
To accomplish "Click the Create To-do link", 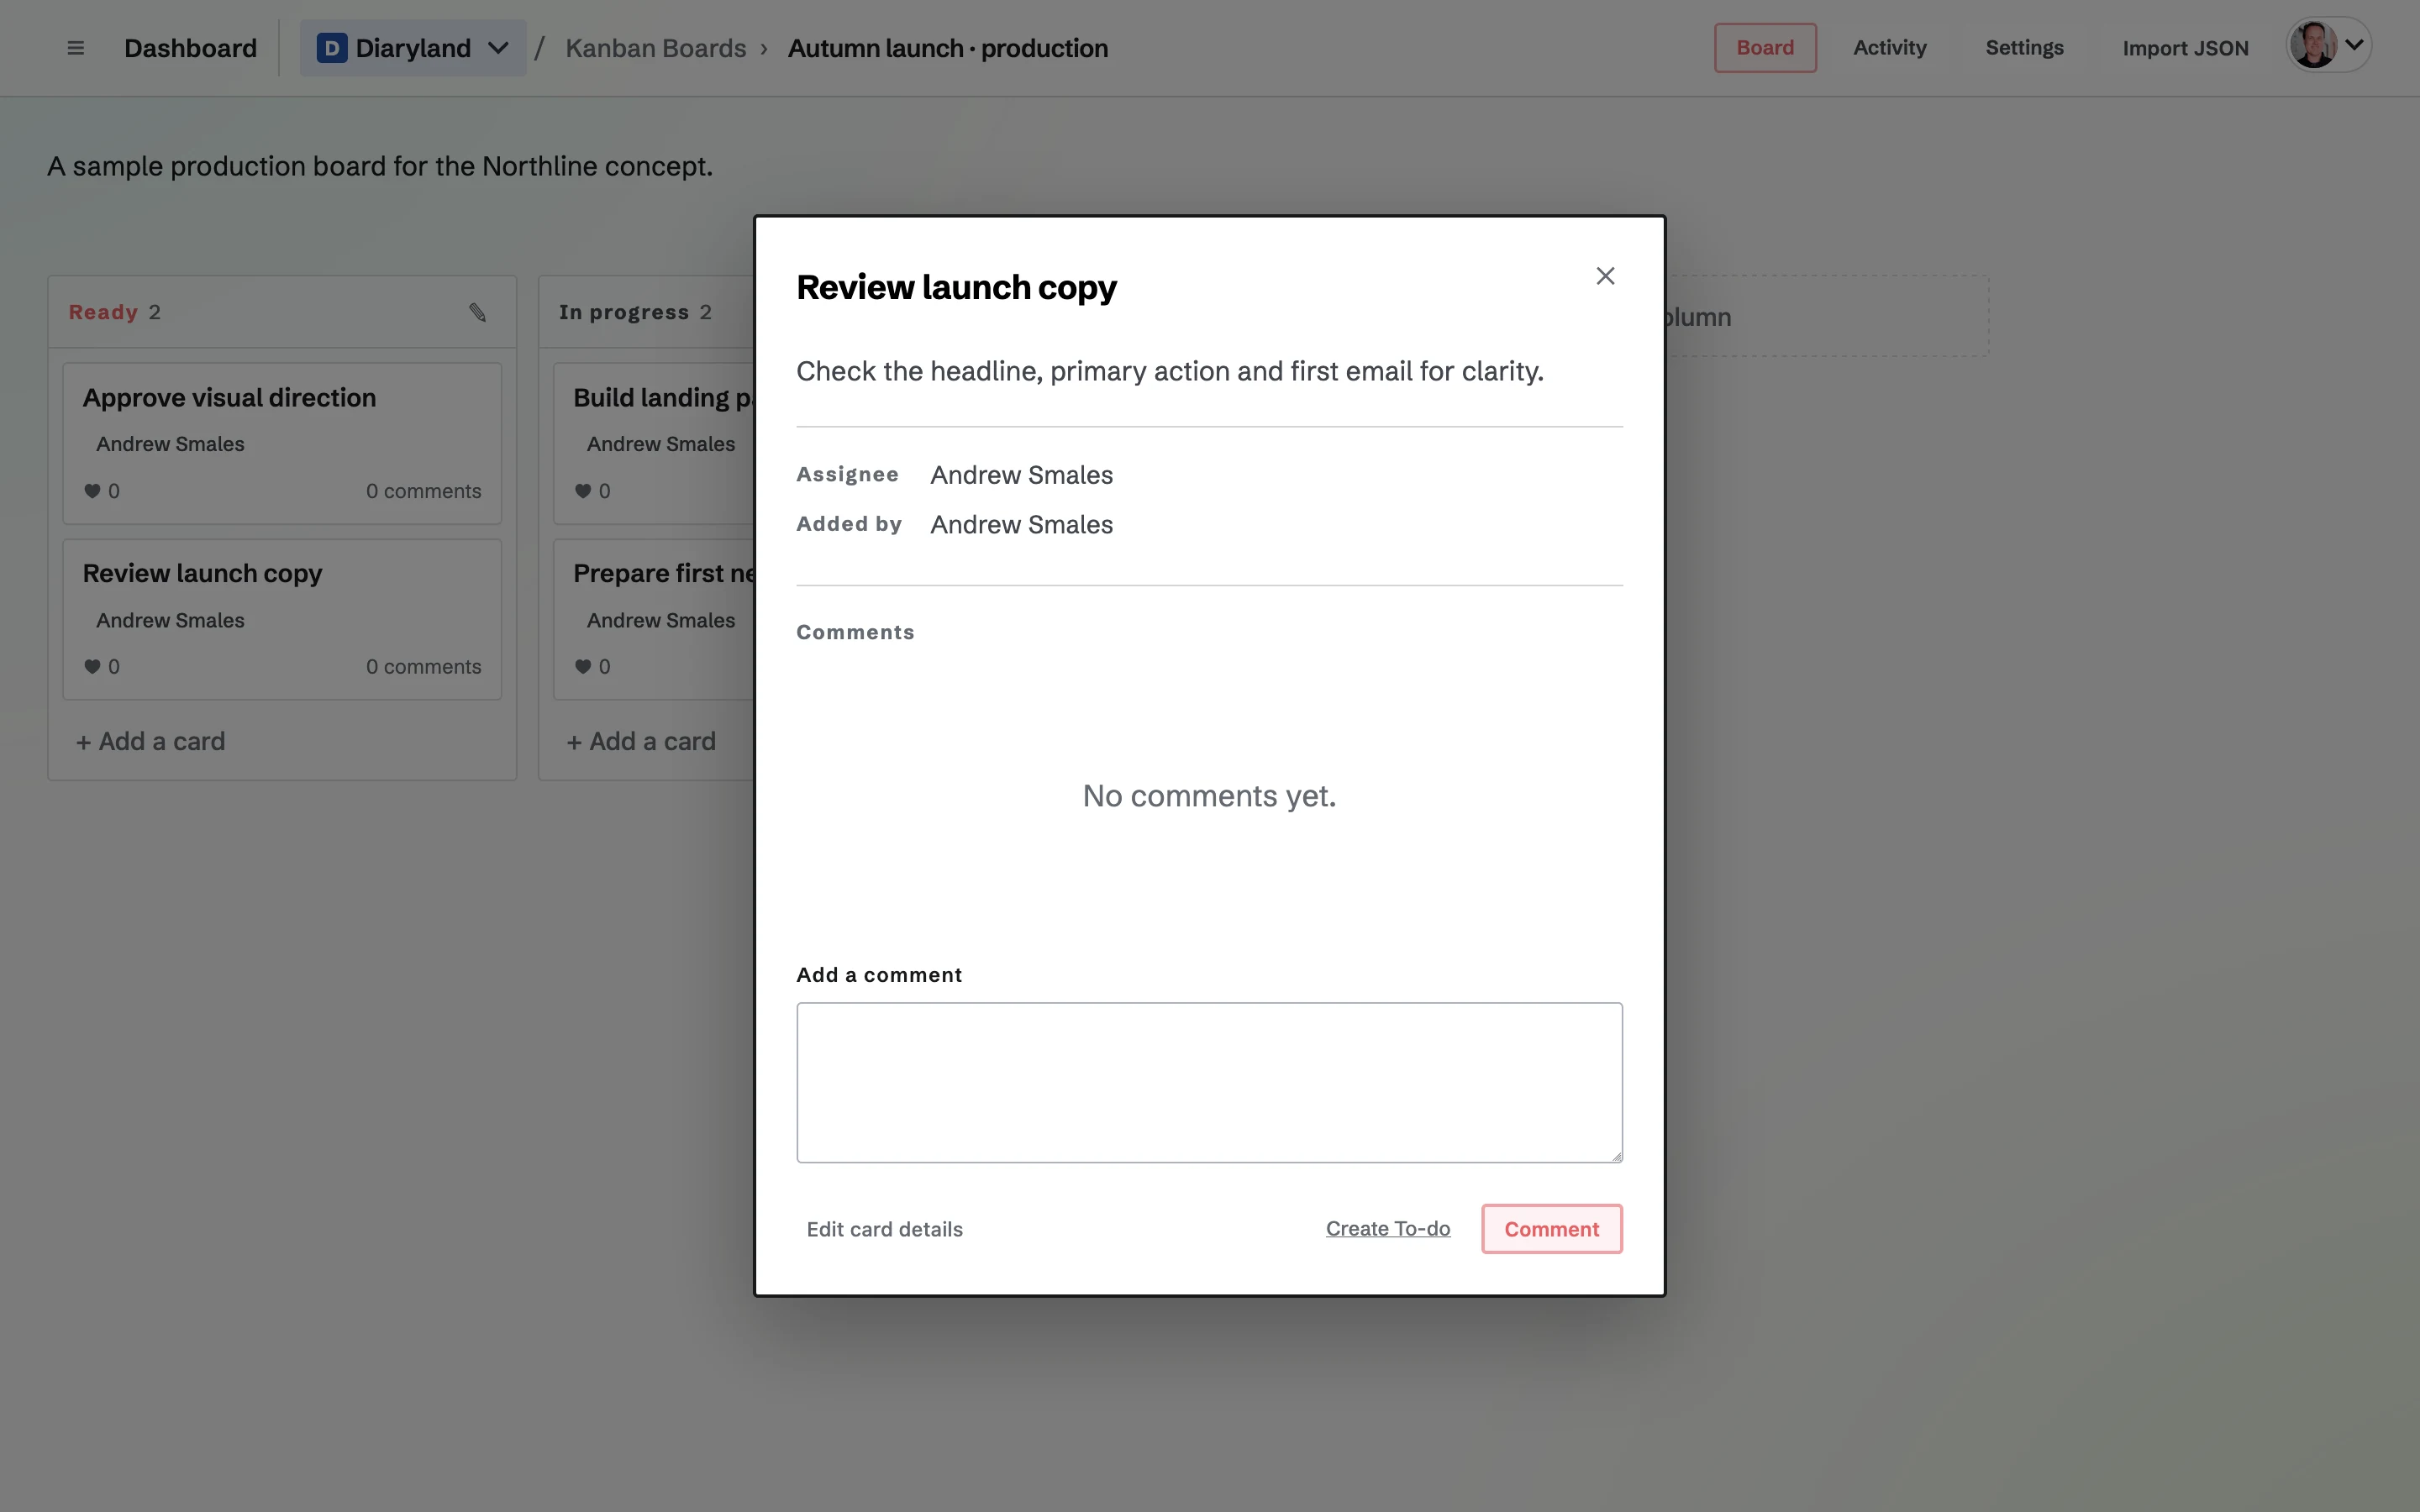I will pyautogui.click(x=1387, y=1229).
